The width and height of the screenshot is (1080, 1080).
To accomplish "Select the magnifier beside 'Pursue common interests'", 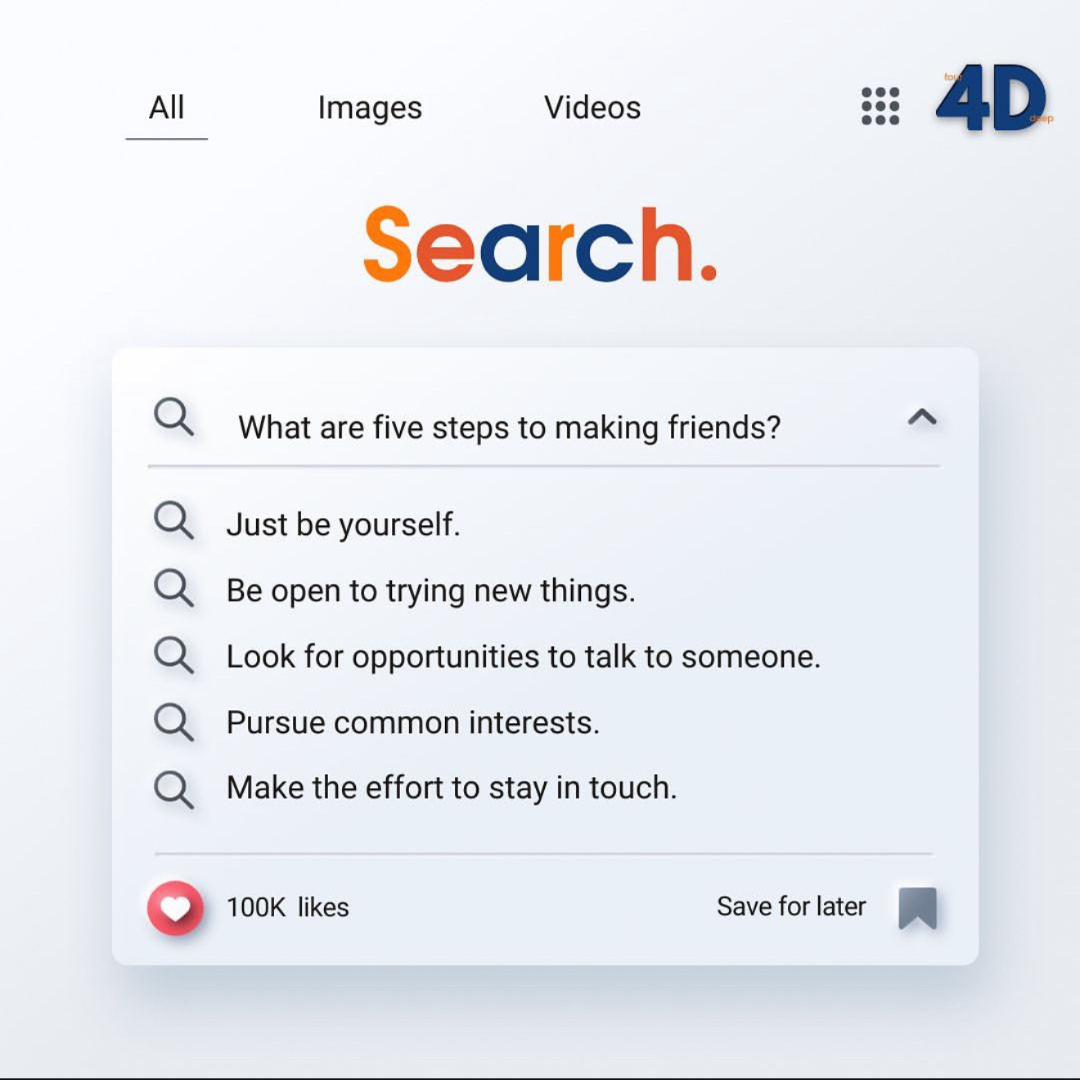I will [175, 722].
